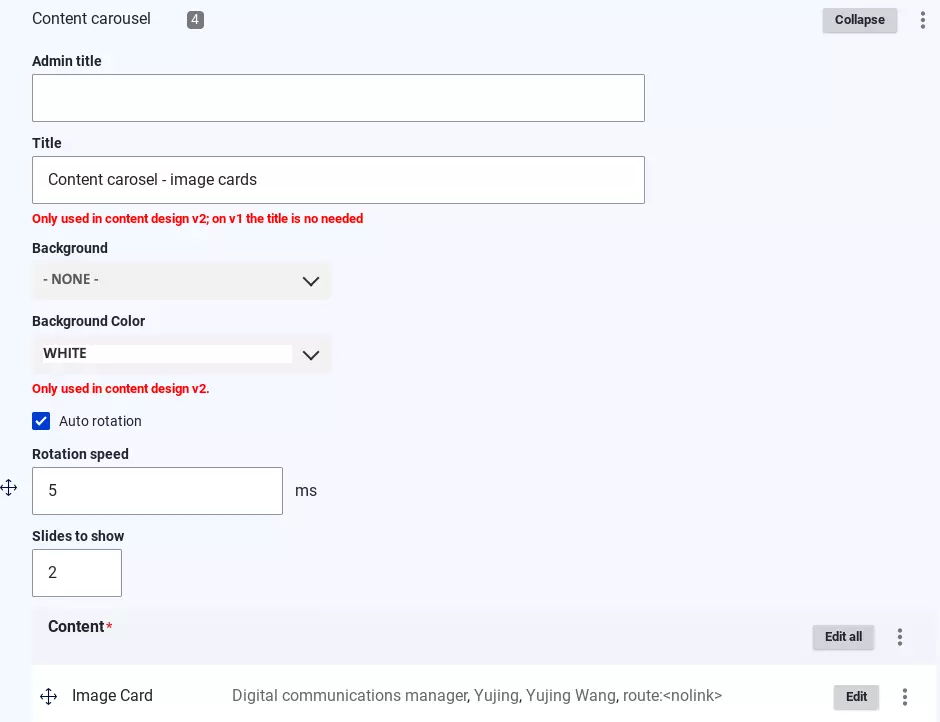Open the Background Color dropdown
This screenshot has height=722, width=940.
(181, 354)
